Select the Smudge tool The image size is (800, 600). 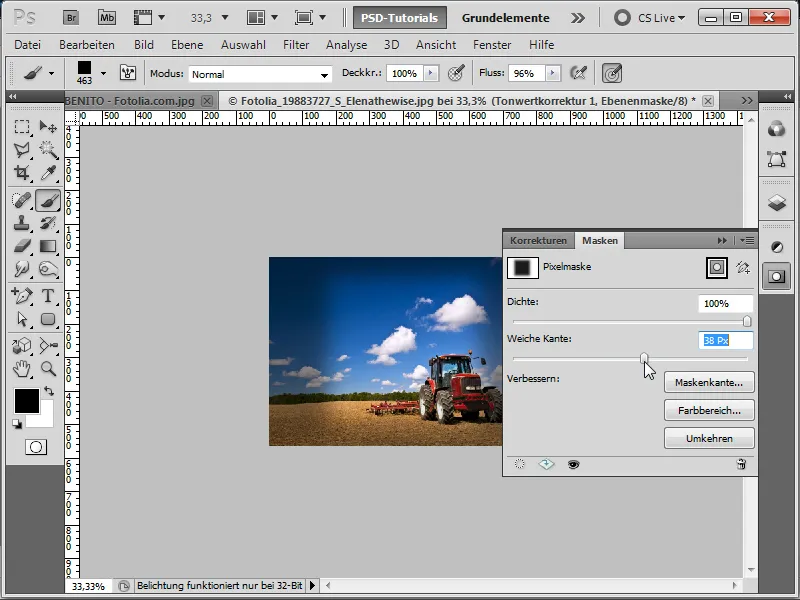(x=21, y=269)
